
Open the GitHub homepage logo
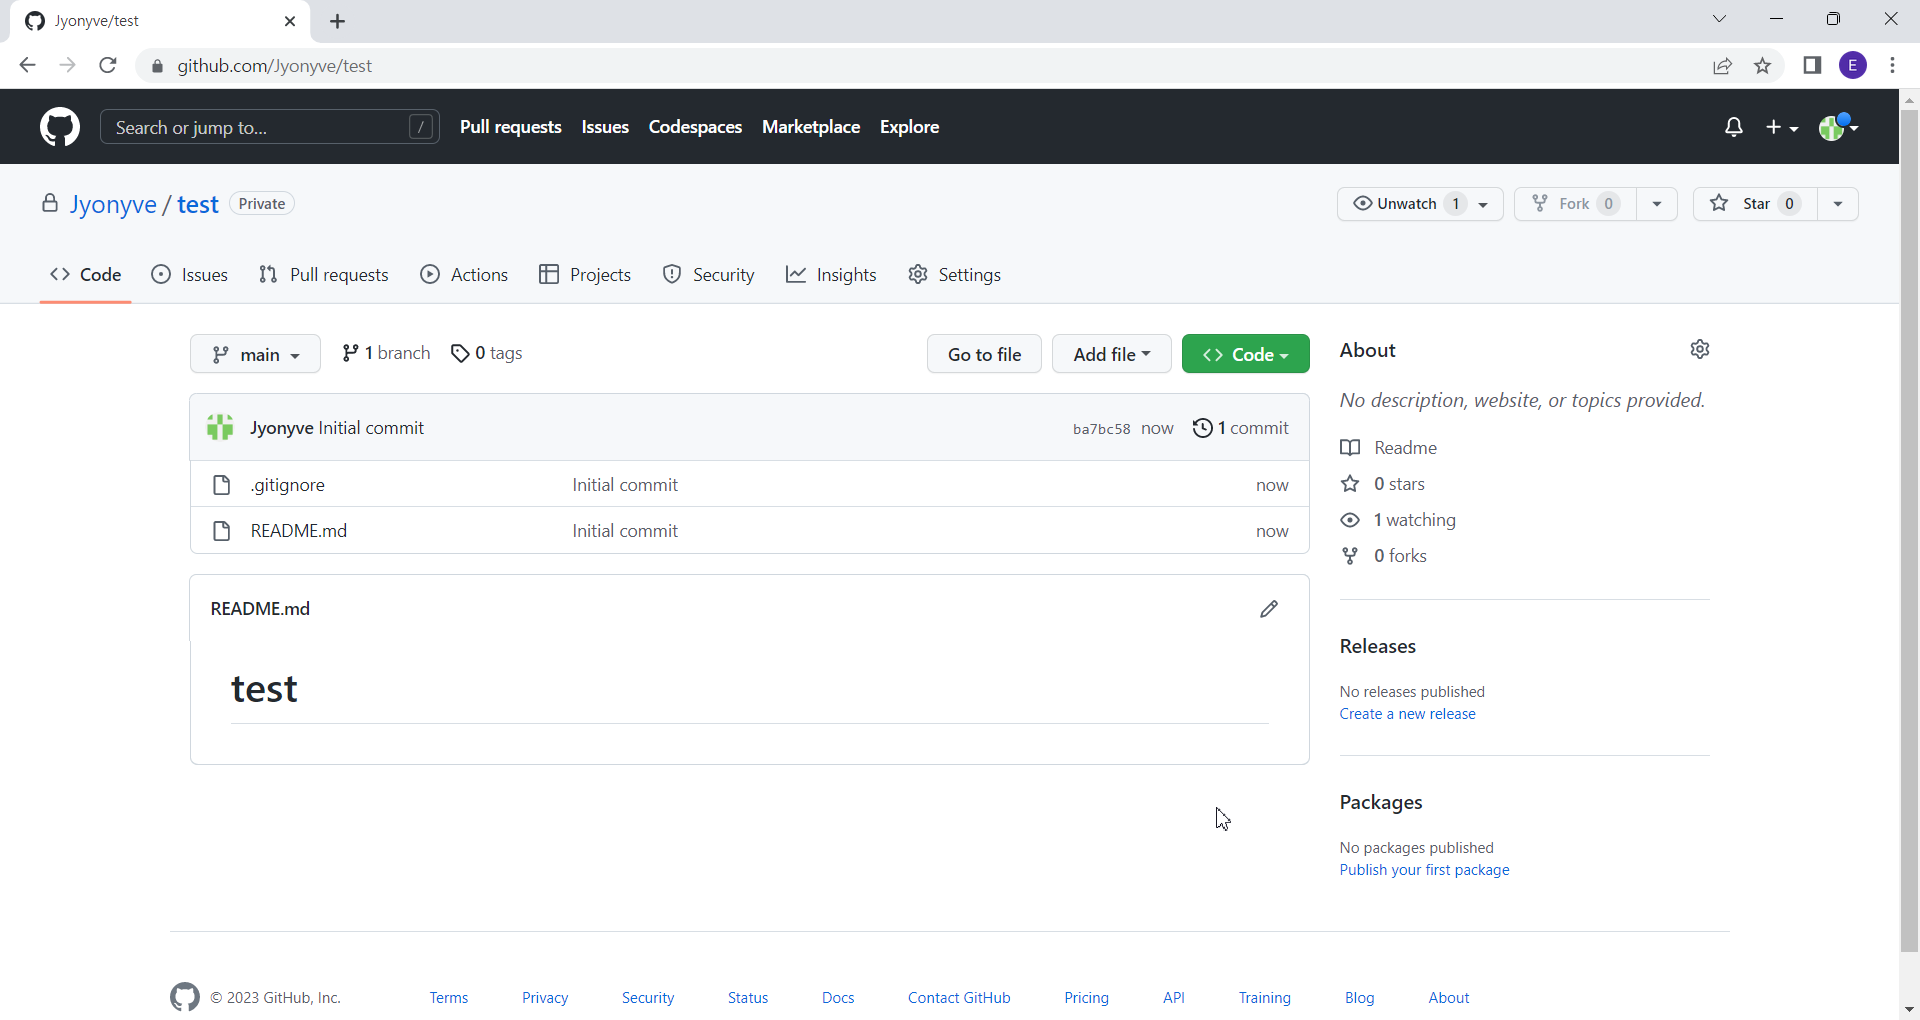60,127
